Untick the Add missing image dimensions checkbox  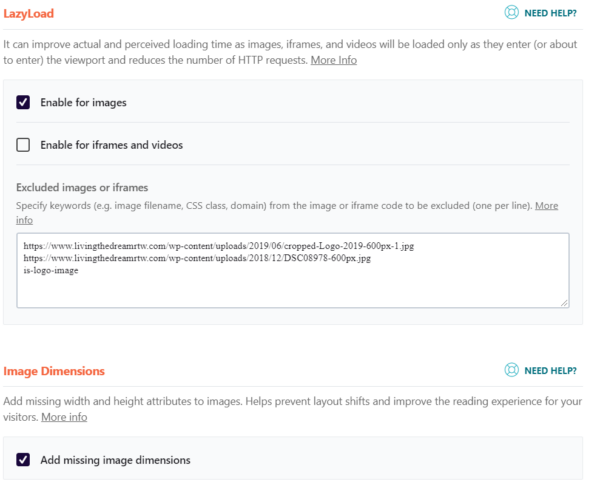click(x=23, y=460)
